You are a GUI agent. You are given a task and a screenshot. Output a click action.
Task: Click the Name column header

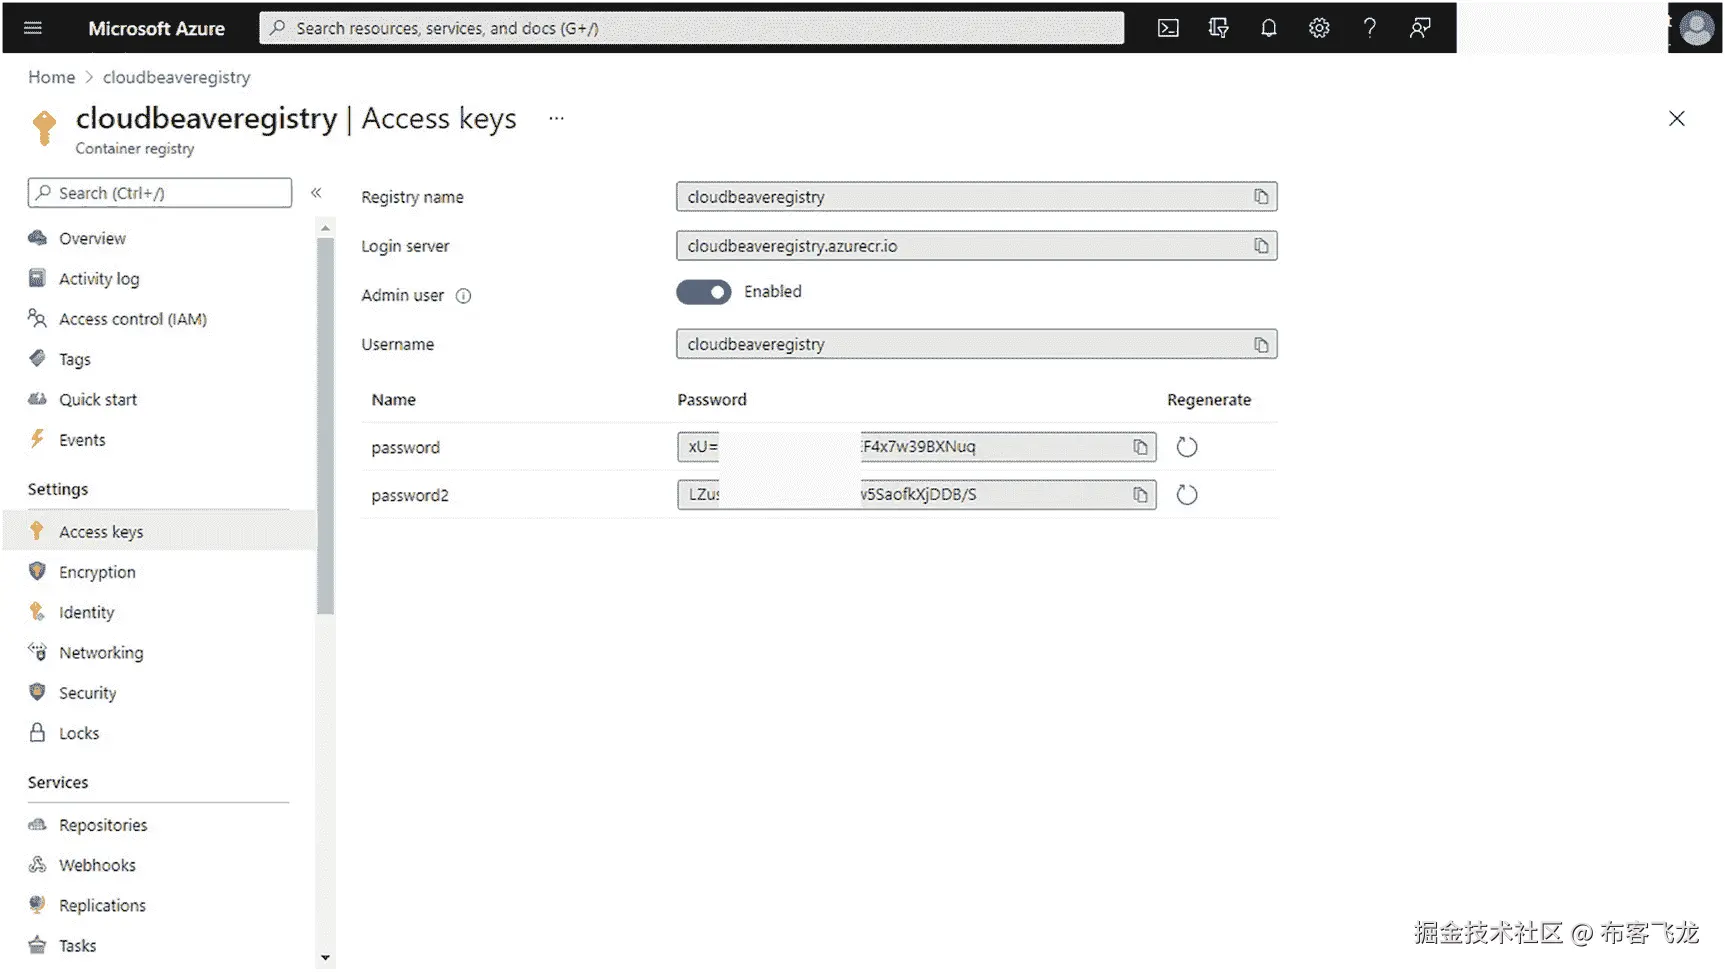[x=394, y=400]
